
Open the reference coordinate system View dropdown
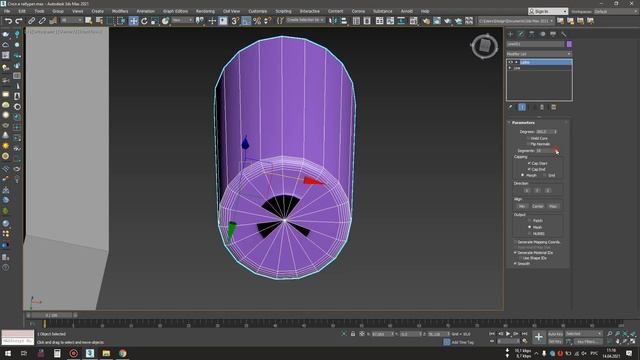pyautogui.click(x=182, y=20)
